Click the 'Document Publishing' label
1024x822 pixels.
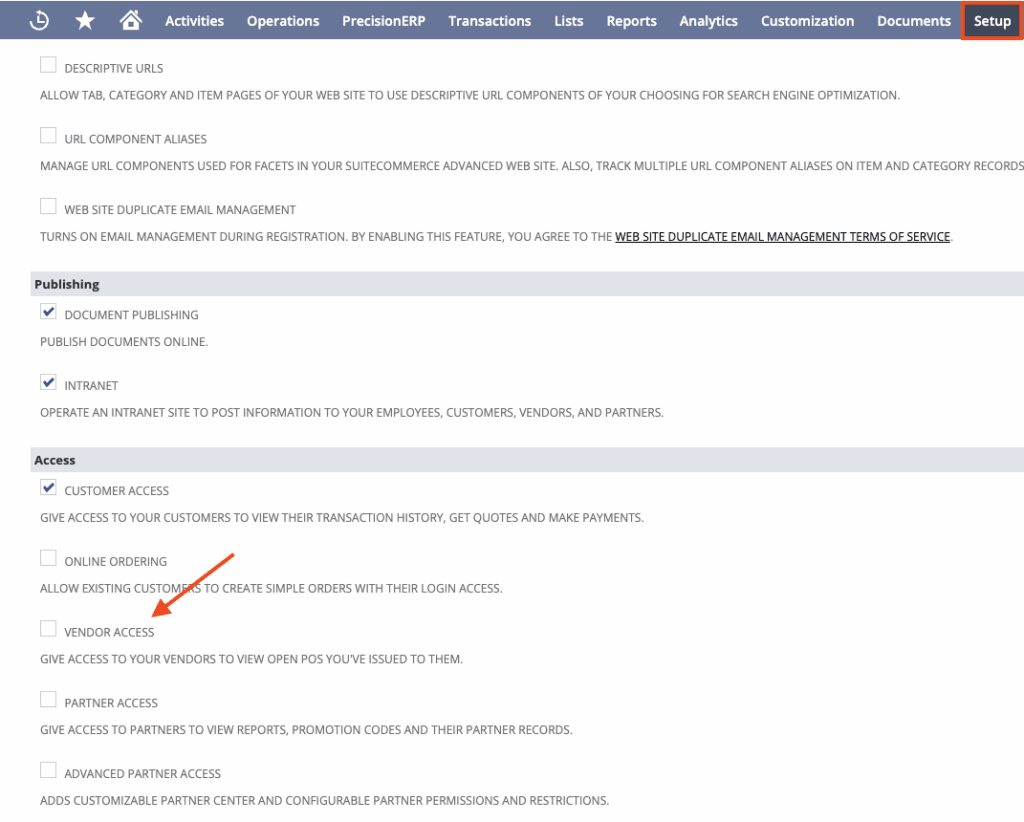[131, 315]
